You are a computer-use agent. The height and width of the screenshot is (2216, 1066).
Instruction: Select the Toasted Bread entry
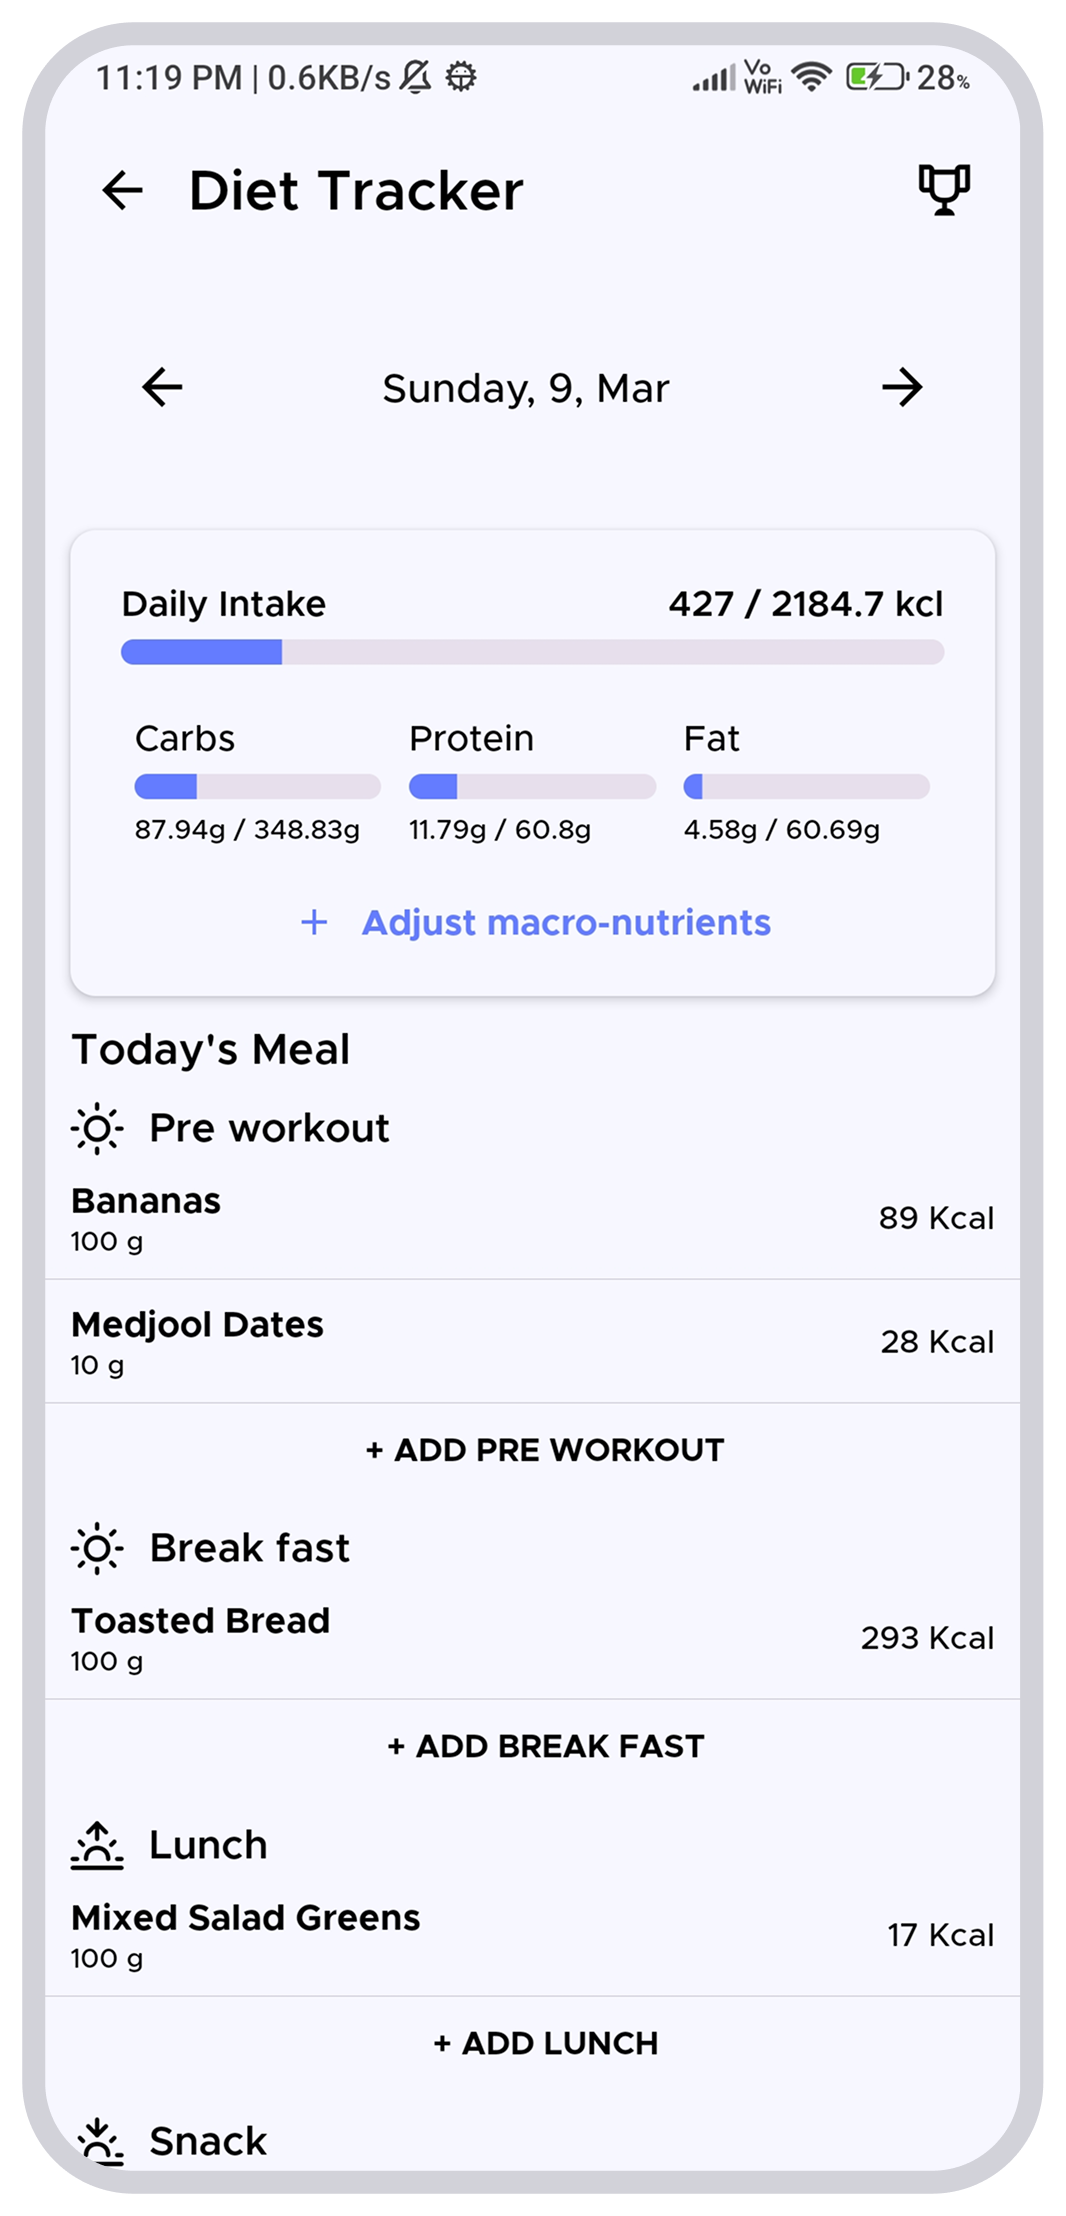[x=532, y=1638]
